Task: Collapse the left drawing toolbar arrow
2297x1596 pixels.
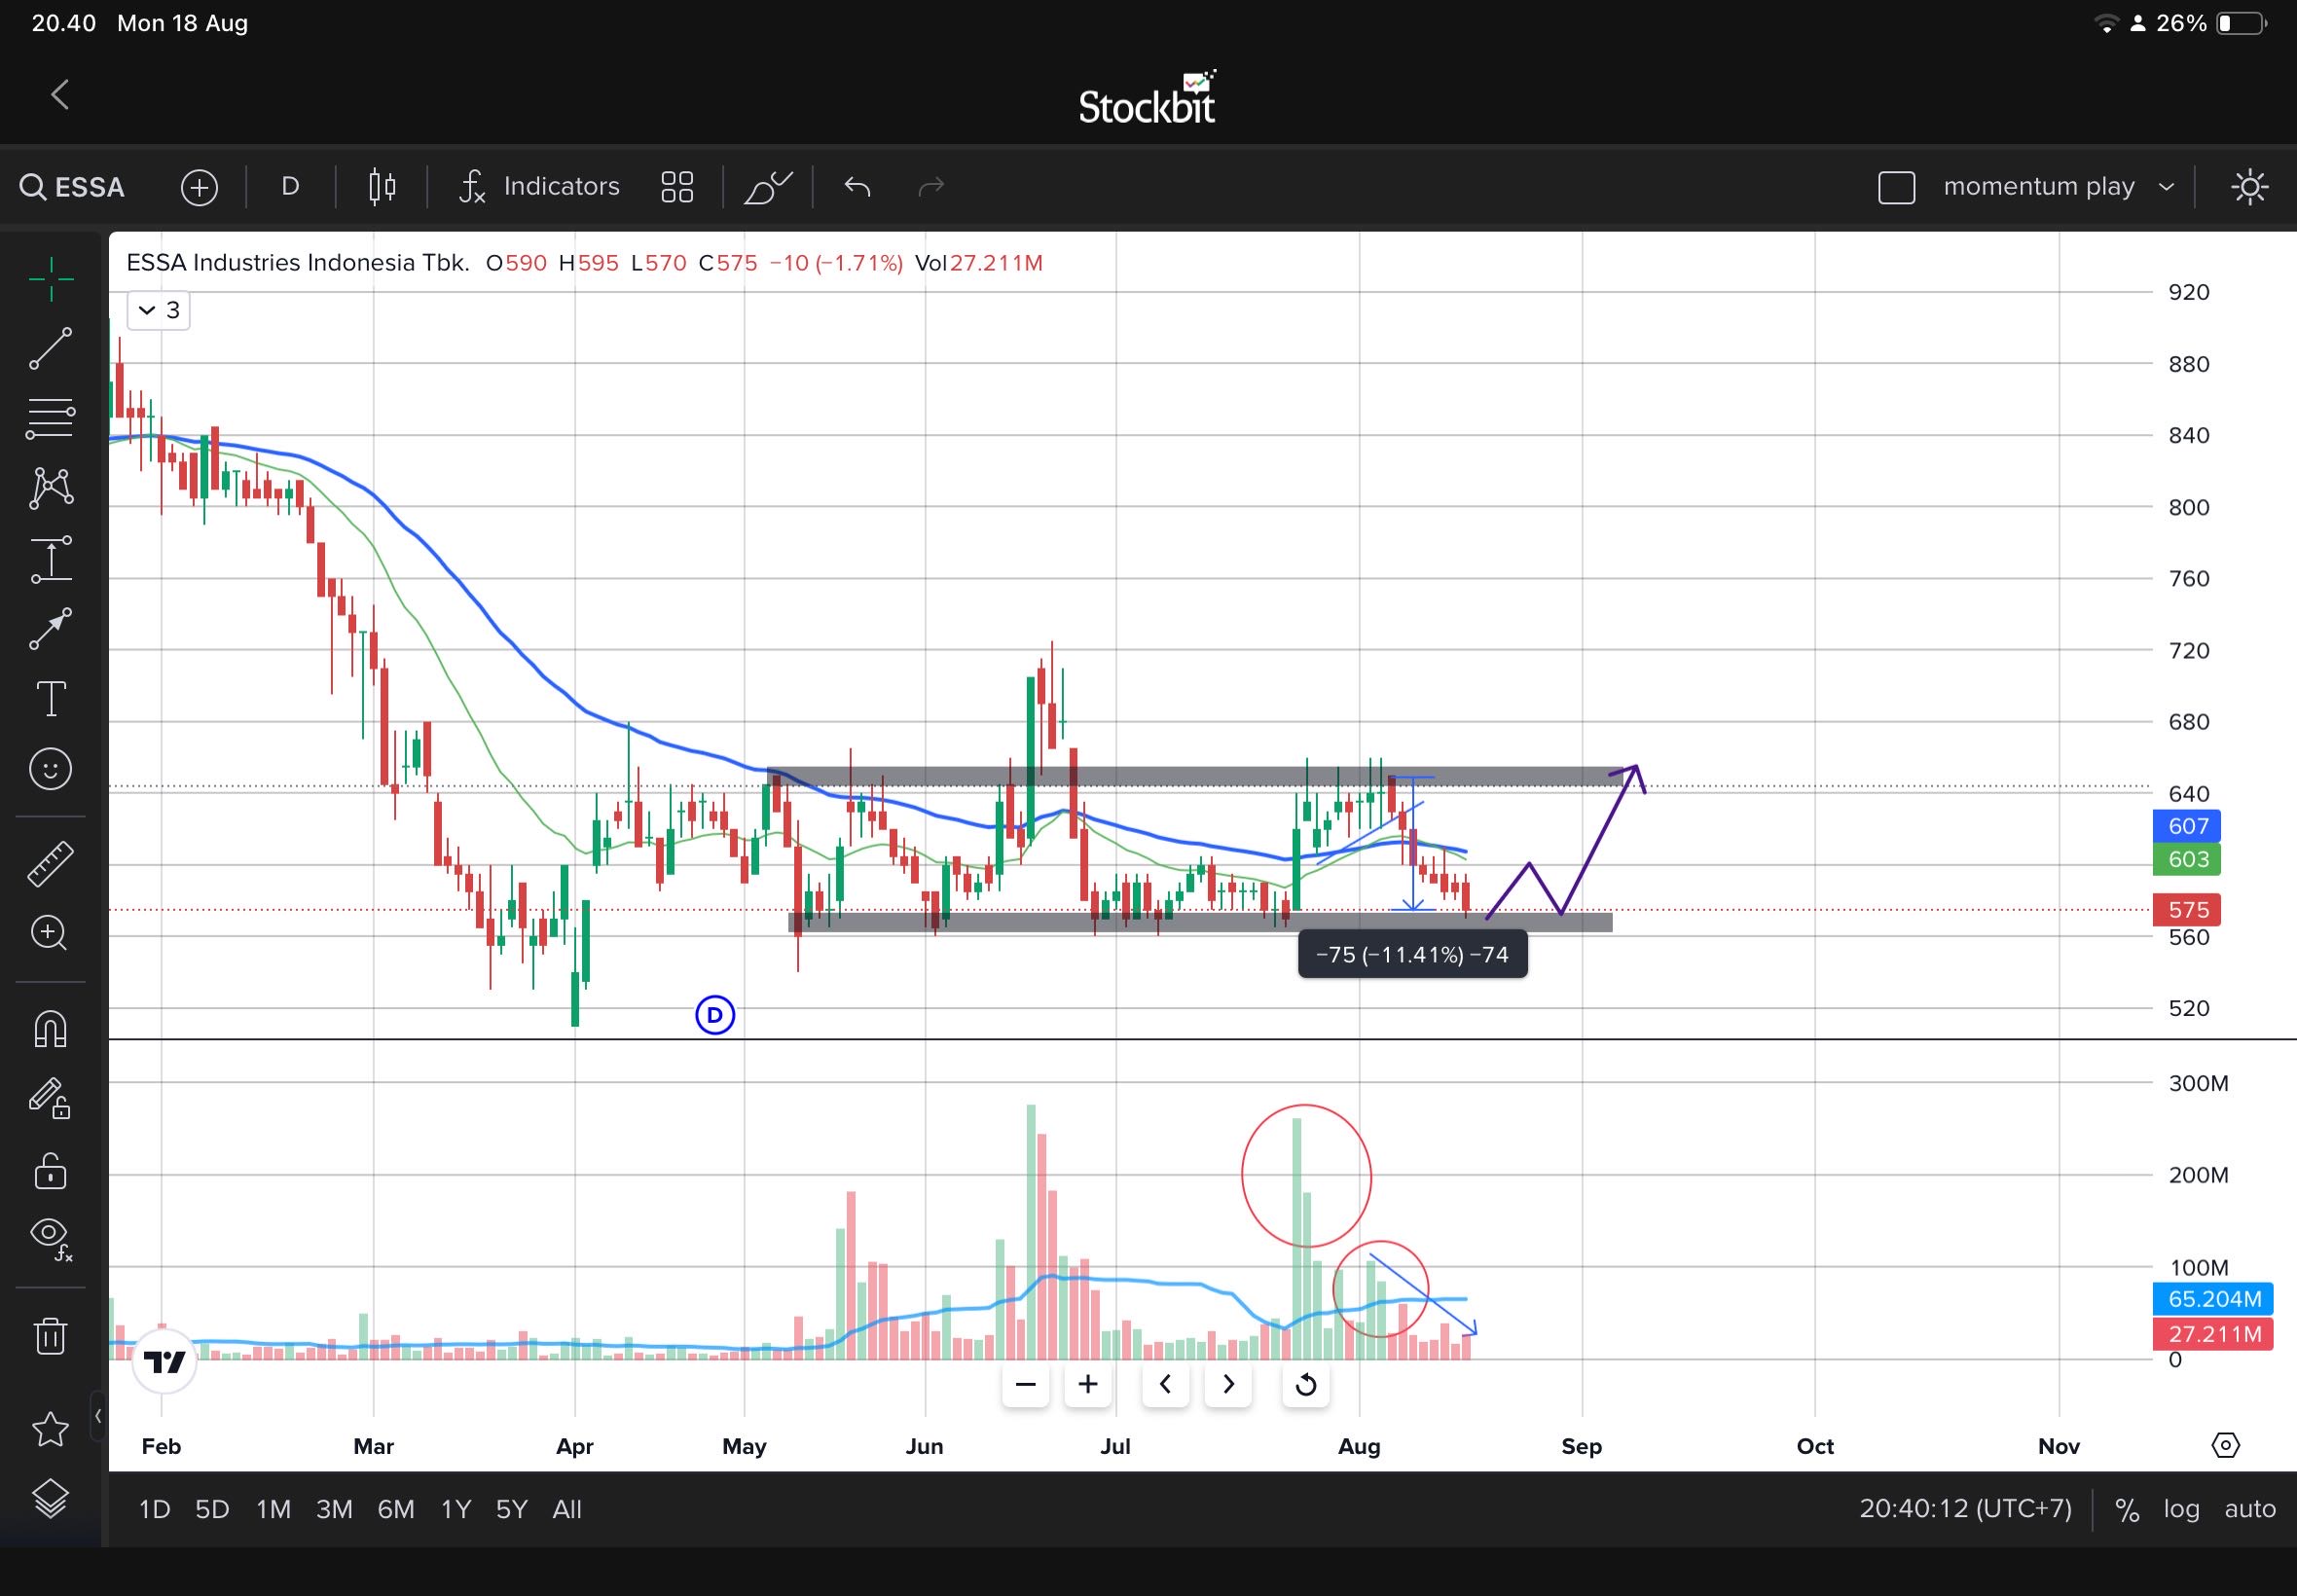Action: coord(98,1416)
